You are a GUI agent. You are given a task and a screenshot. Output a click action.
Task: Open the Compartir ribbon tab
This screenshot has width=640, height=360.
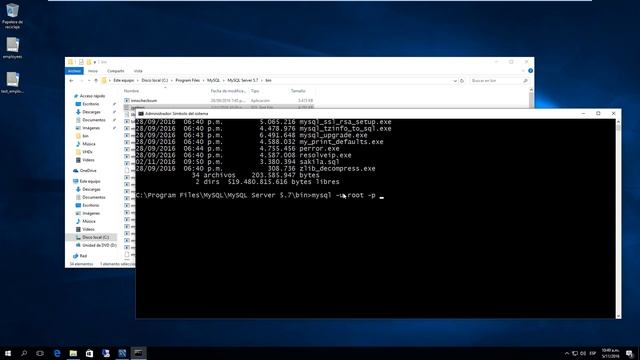pos(116,71)
